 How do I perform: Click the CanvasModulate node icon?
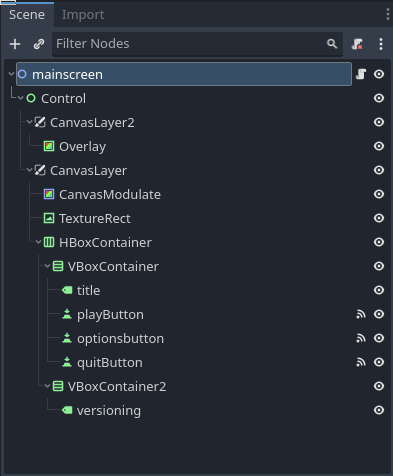(49, 194)
